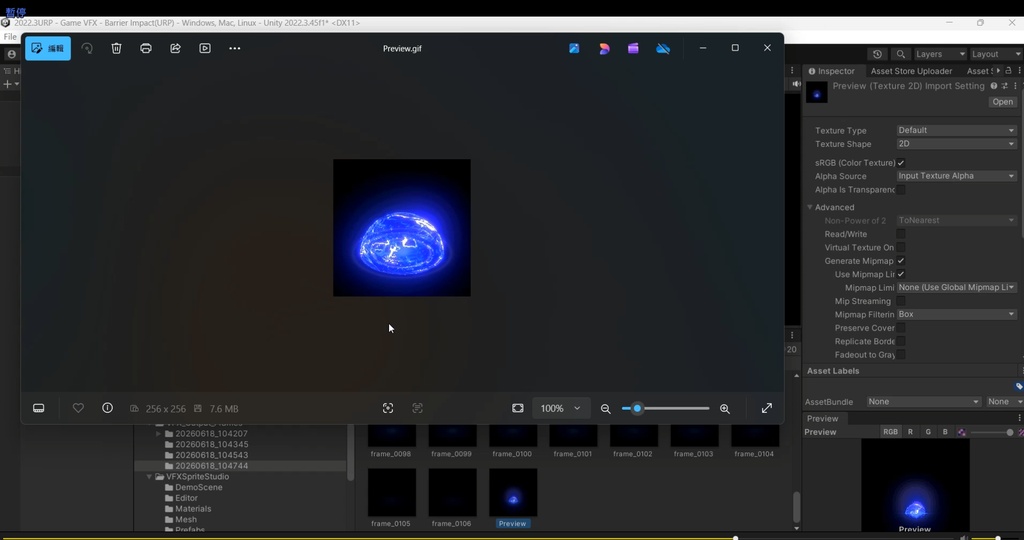Open the three-dot See more menu
Screen dimensions: 1024x540
(234, 48)
